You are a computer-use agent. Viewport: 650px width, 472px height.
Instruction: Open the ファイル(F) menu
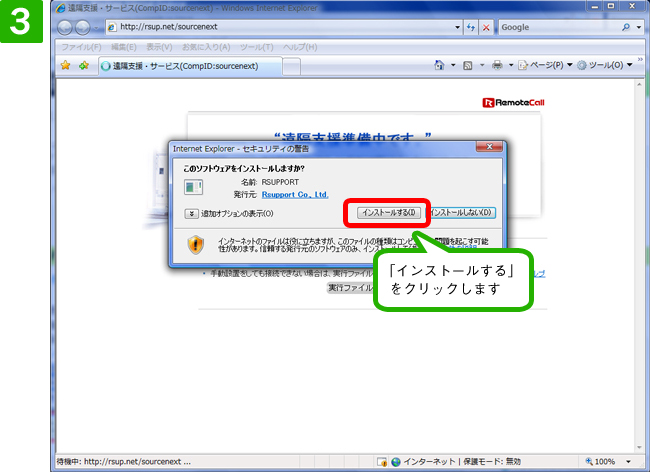click(81, 47)
